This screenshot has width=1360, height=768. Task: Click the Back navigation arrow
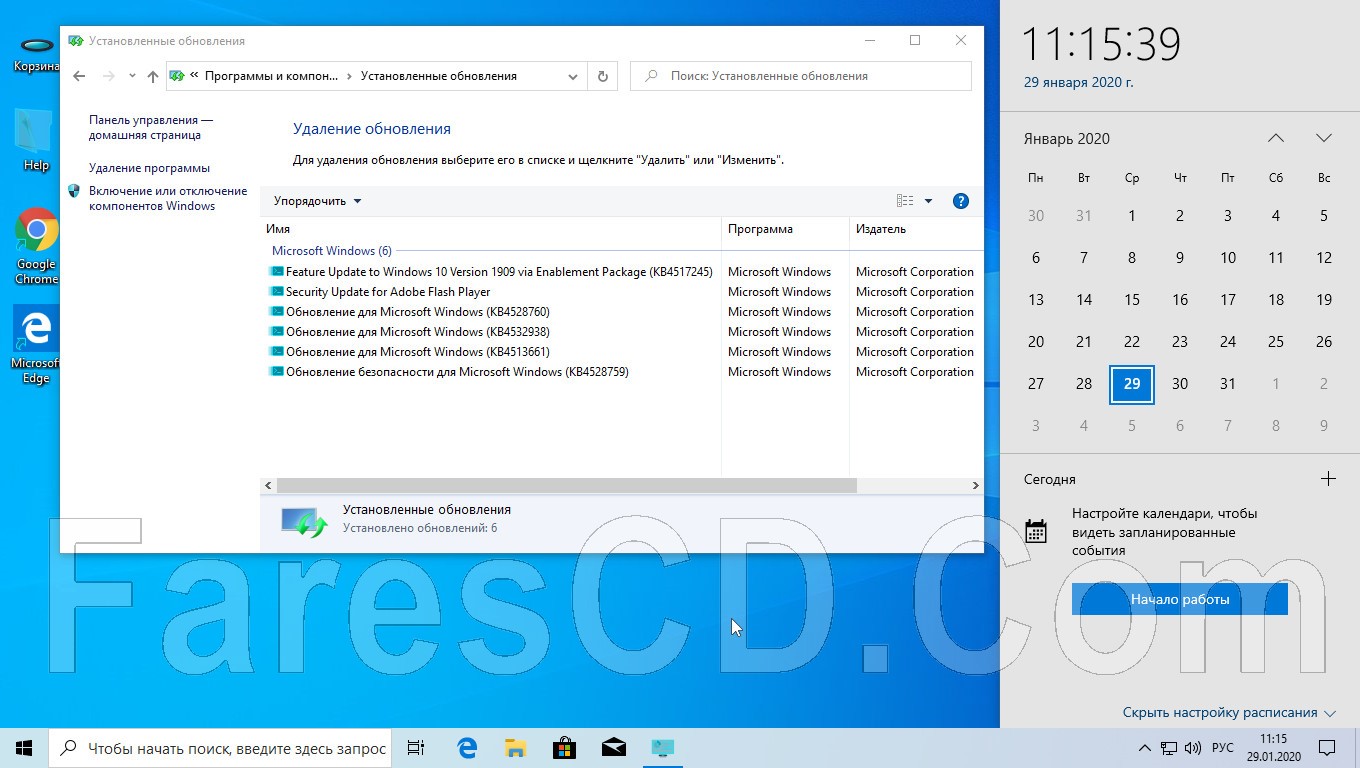pyautogui.click(x=80, y=76)
